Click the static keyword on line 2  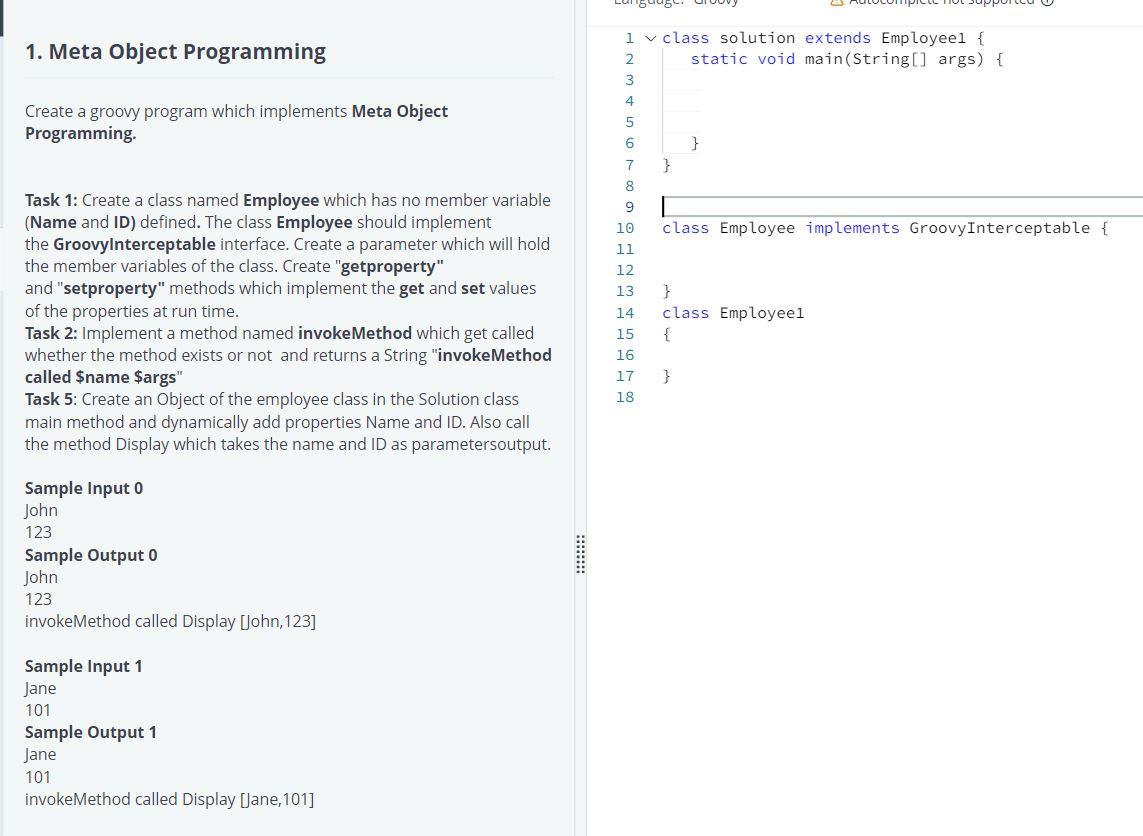pyautogui.click(x=719, y=59)
